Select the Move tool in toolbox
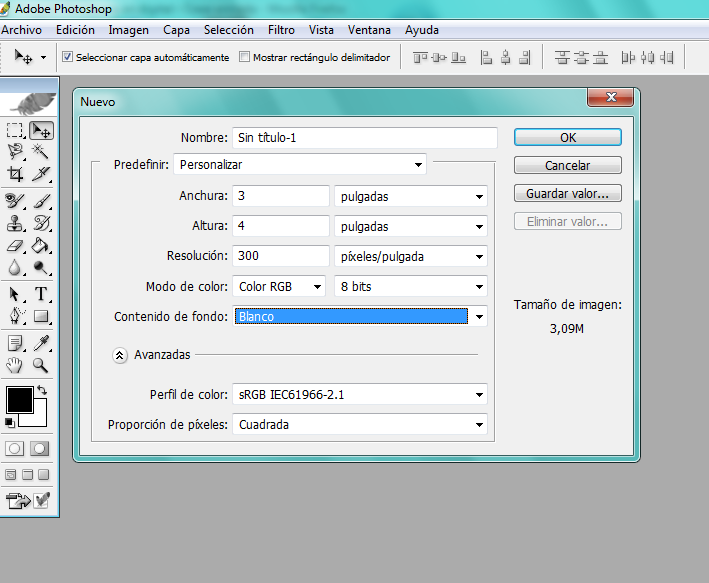 point(41,130)
